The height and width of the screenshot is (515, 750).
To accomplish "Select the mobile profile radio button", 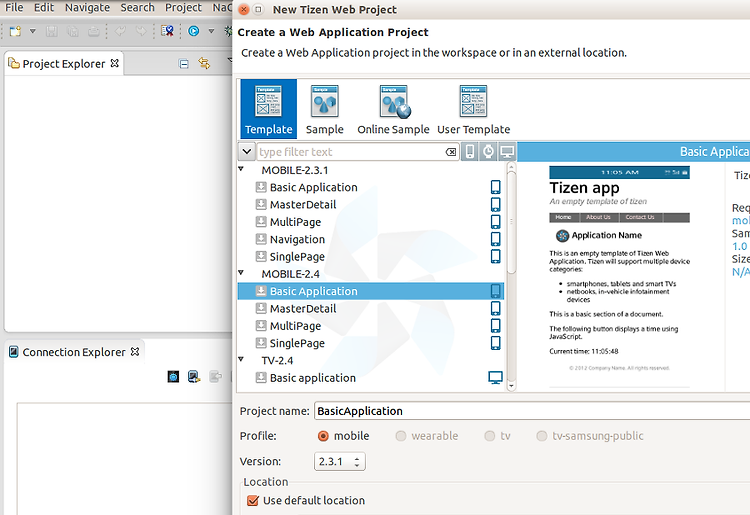I will [x=323, y=436].
